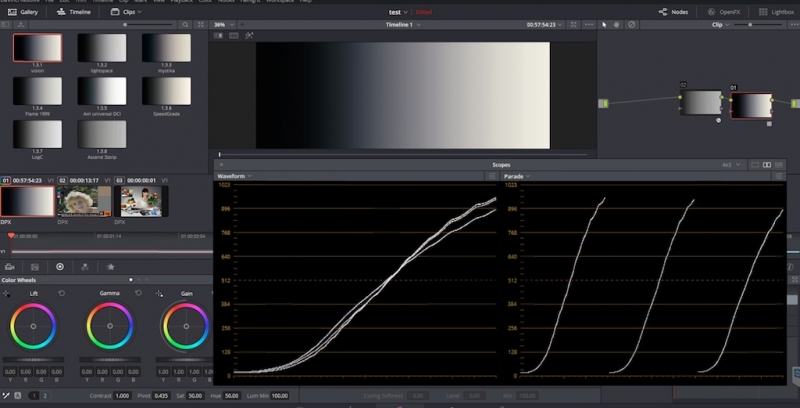Select the Camera Raw palette icon
This screenshot has width=800, height=408.
[x=10, y=267]
